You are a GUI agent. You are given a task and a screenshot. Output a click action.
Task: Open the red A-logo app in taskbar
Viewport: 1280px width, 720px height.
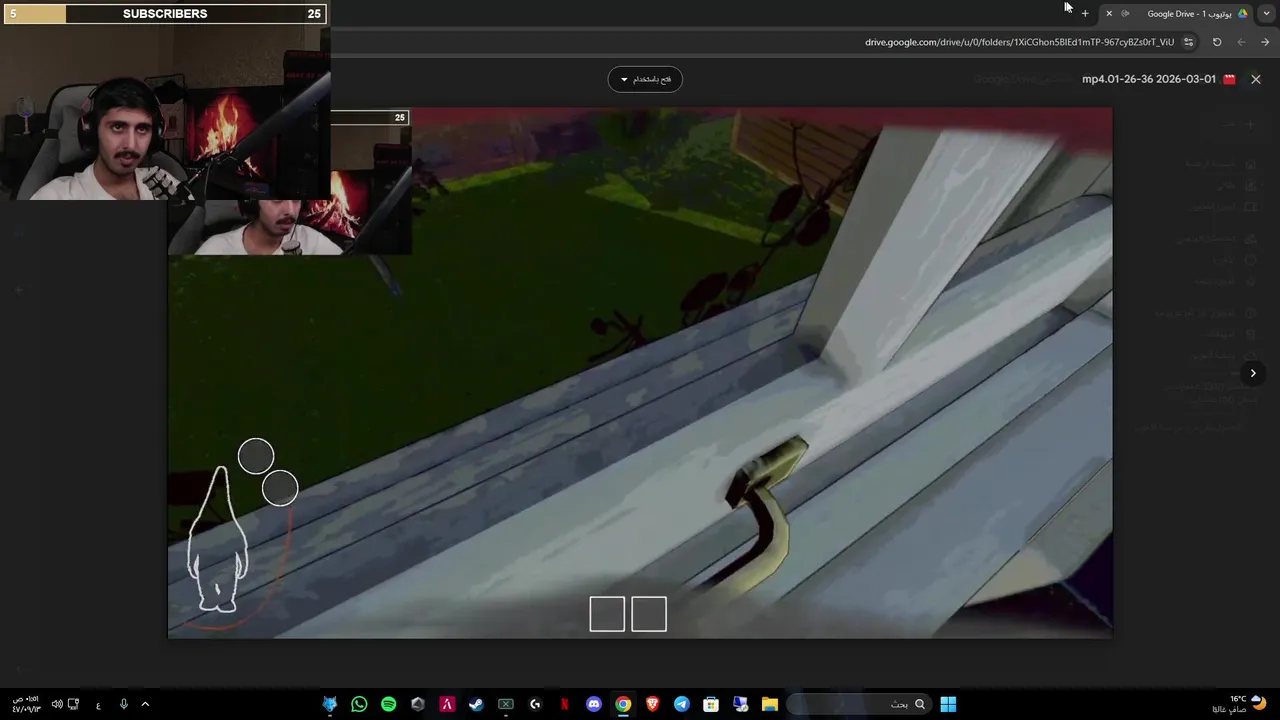coord(447,704)
